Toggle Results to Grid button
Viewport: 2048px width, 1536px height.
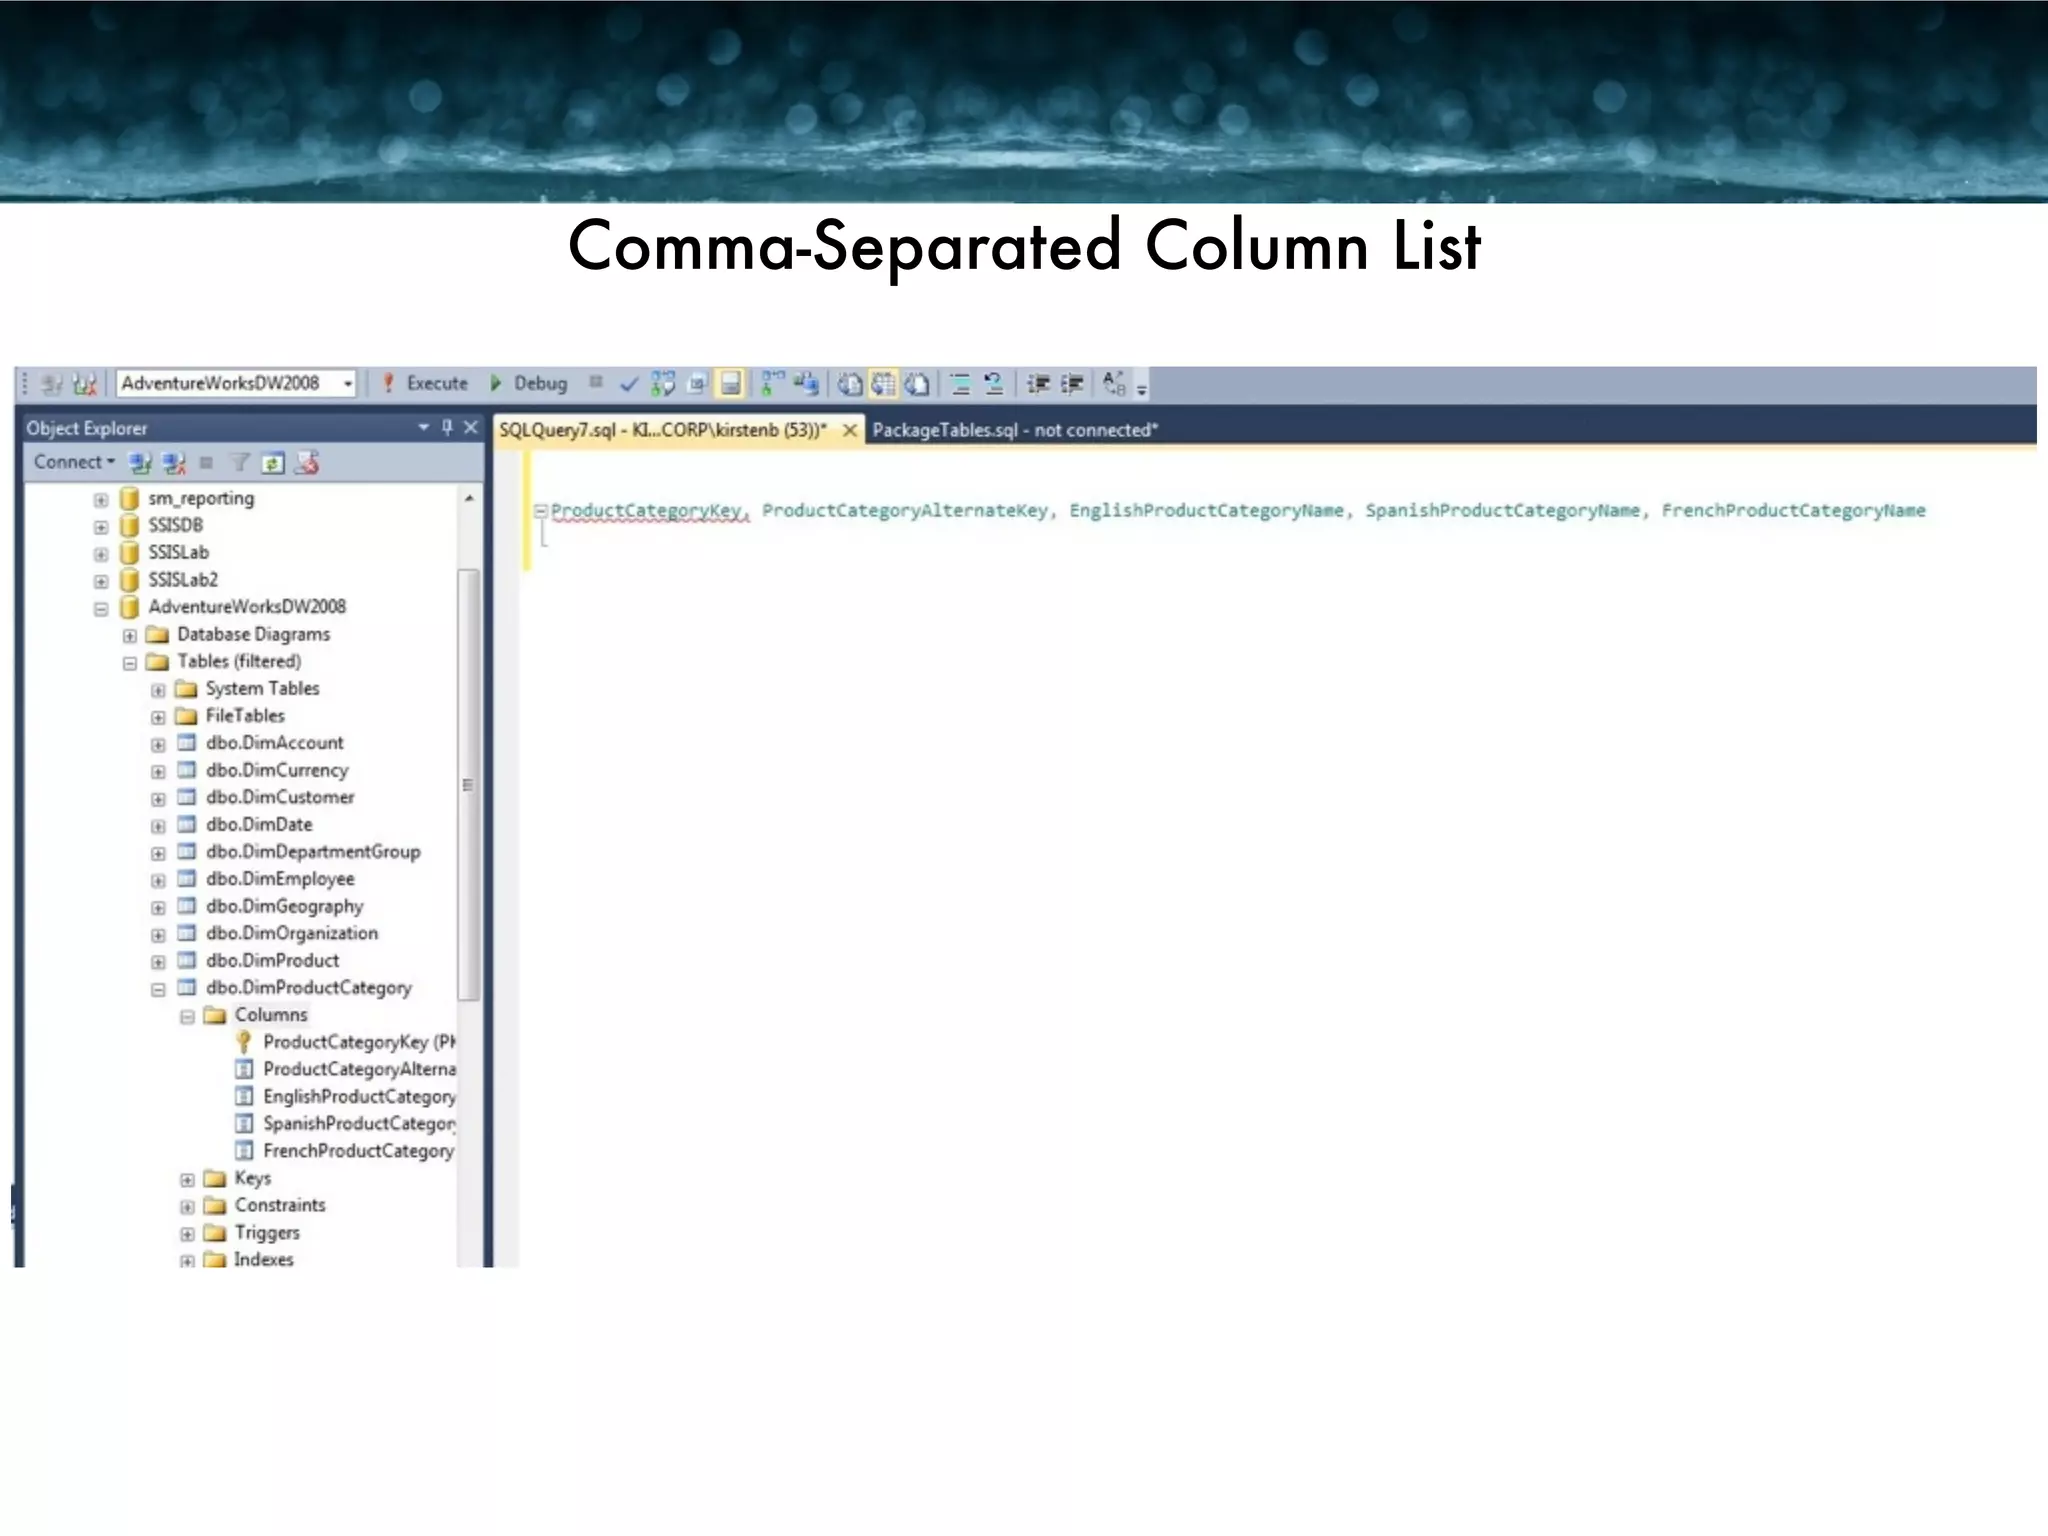(x=883, y=384)
